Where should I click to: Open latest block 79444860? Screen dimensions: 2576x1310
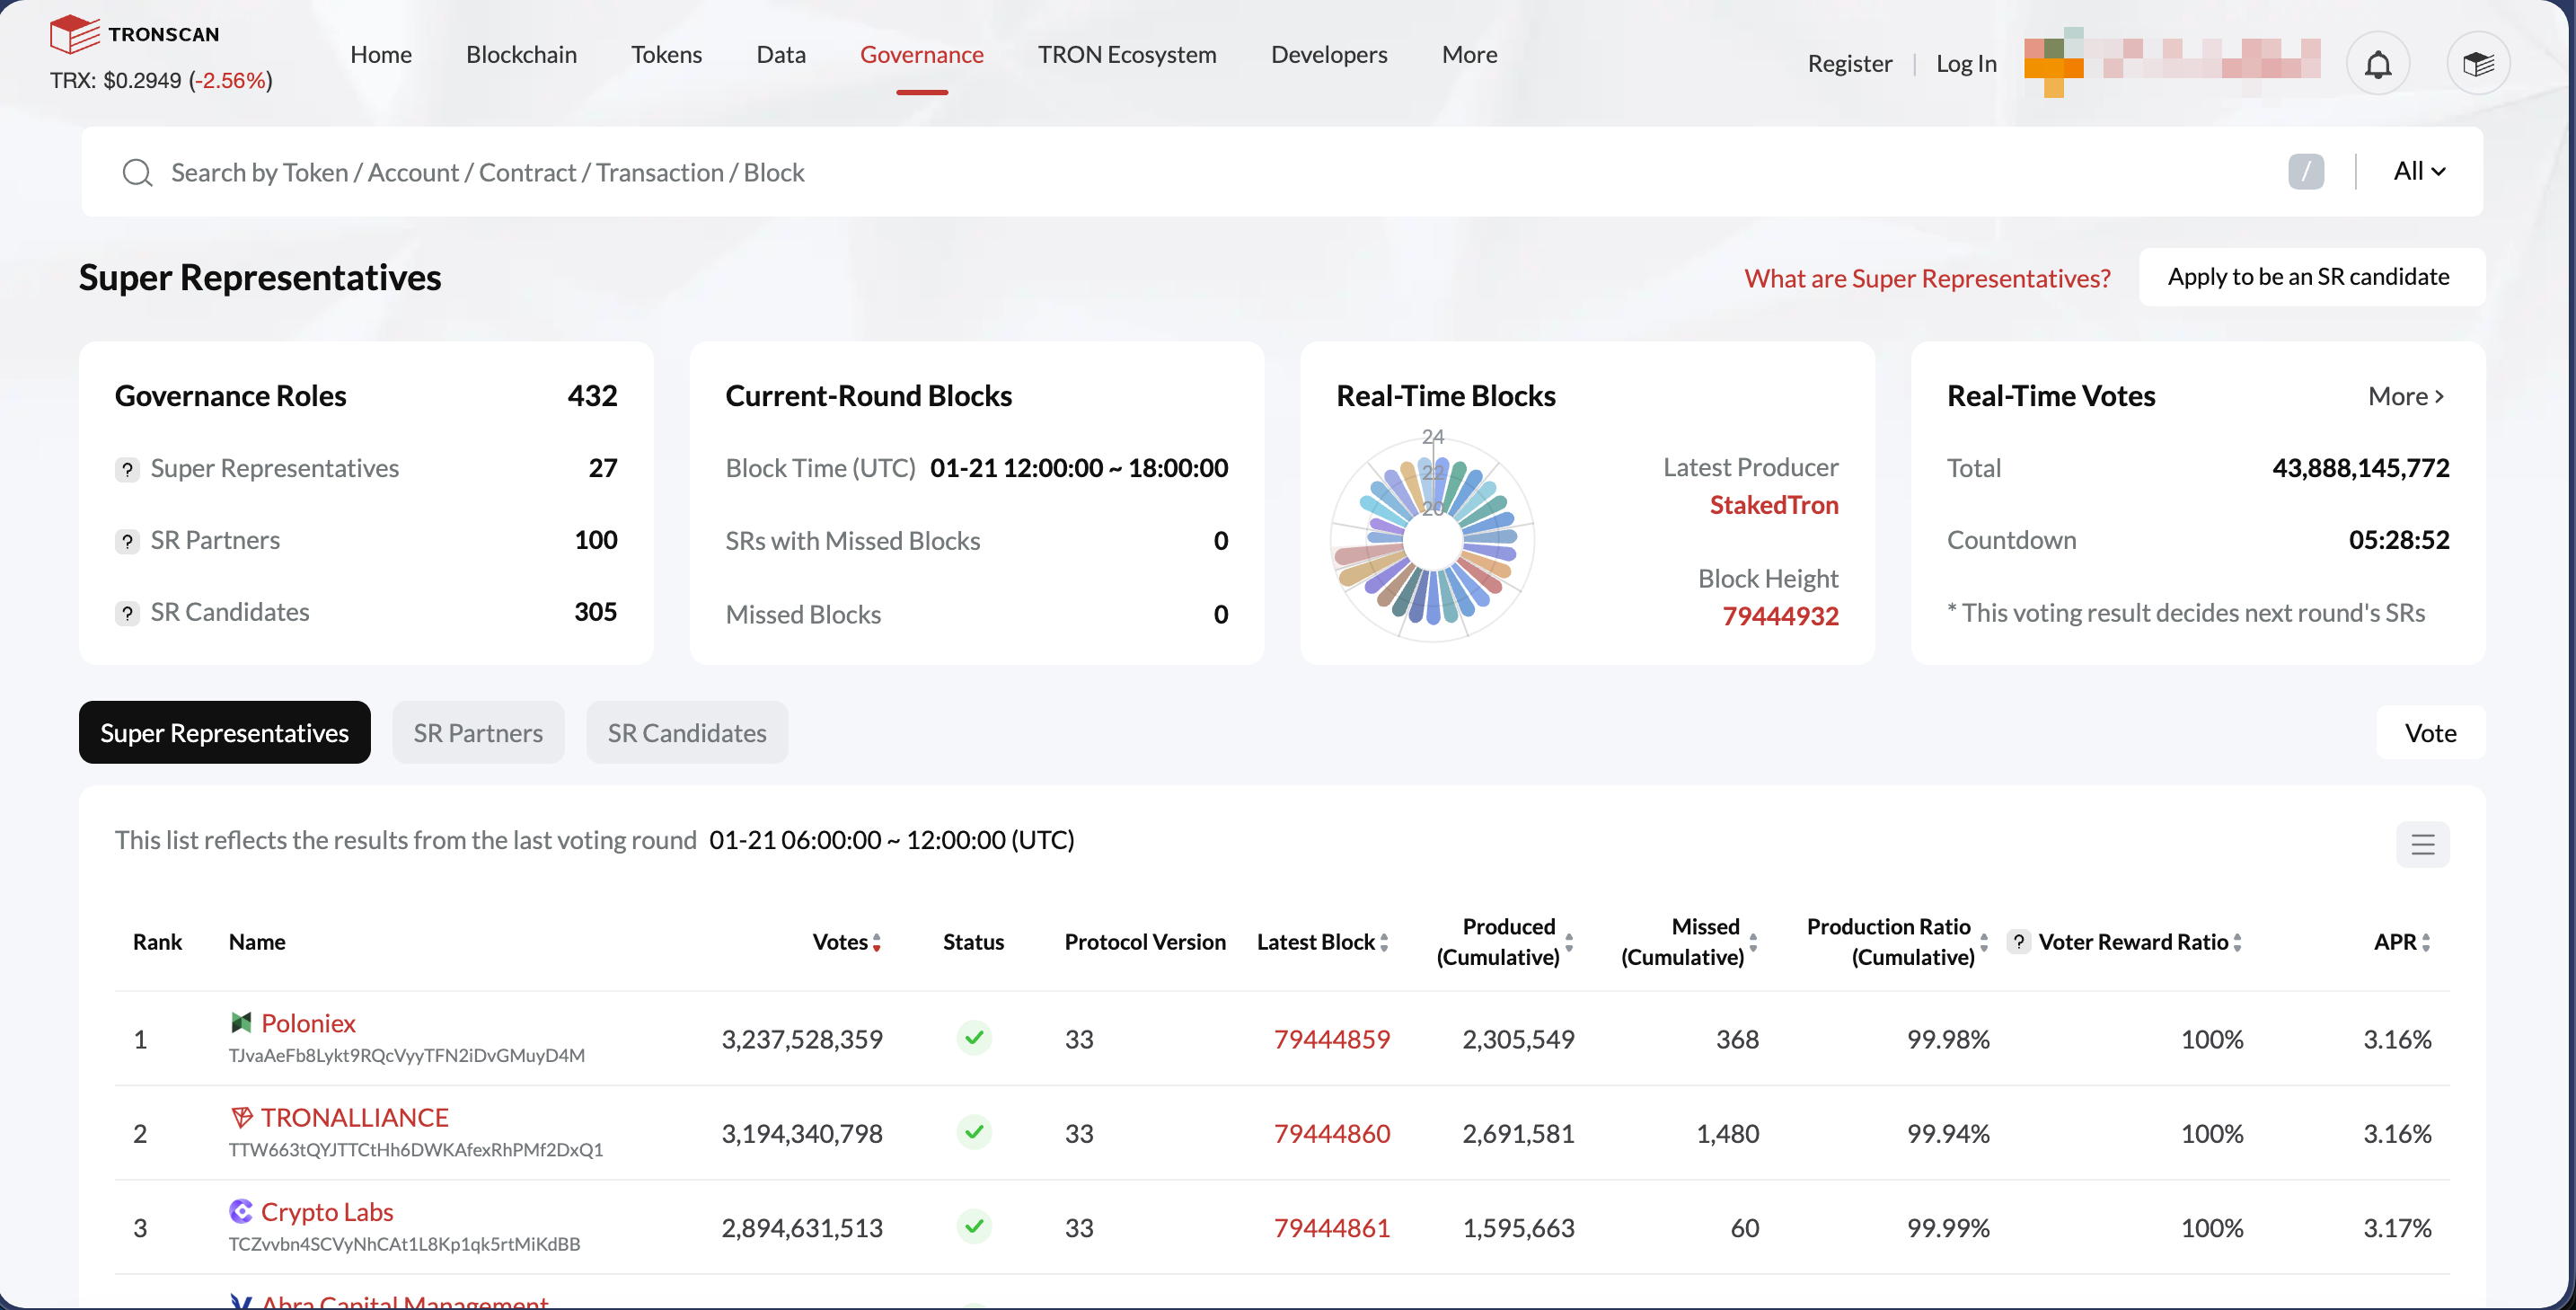click(1331, 1133)
